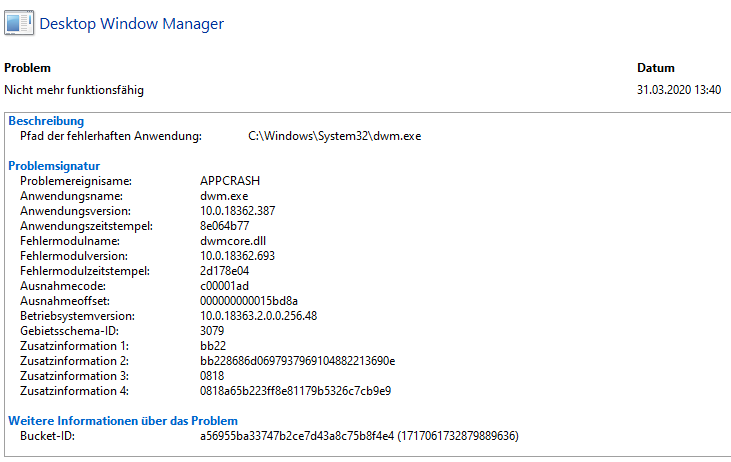This screenshot has width=731, height=462.
Task: Select module name dwmcore.dll
Action: tap(233, 241)
